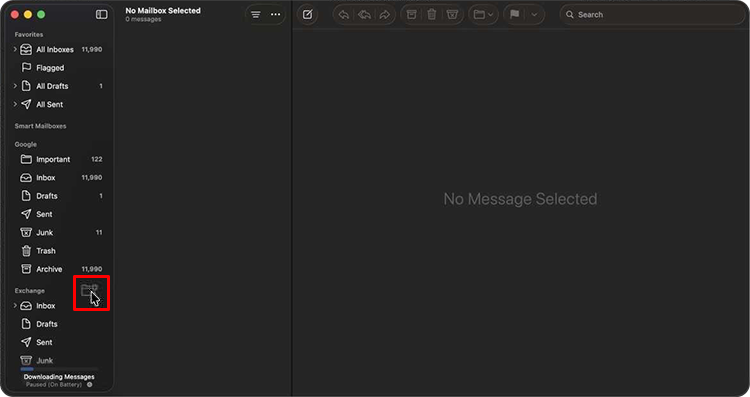Click the Forward arrow icon
The width and height of the screenshot is (750, 397).
pyautogui.click(x=385, y=14)
